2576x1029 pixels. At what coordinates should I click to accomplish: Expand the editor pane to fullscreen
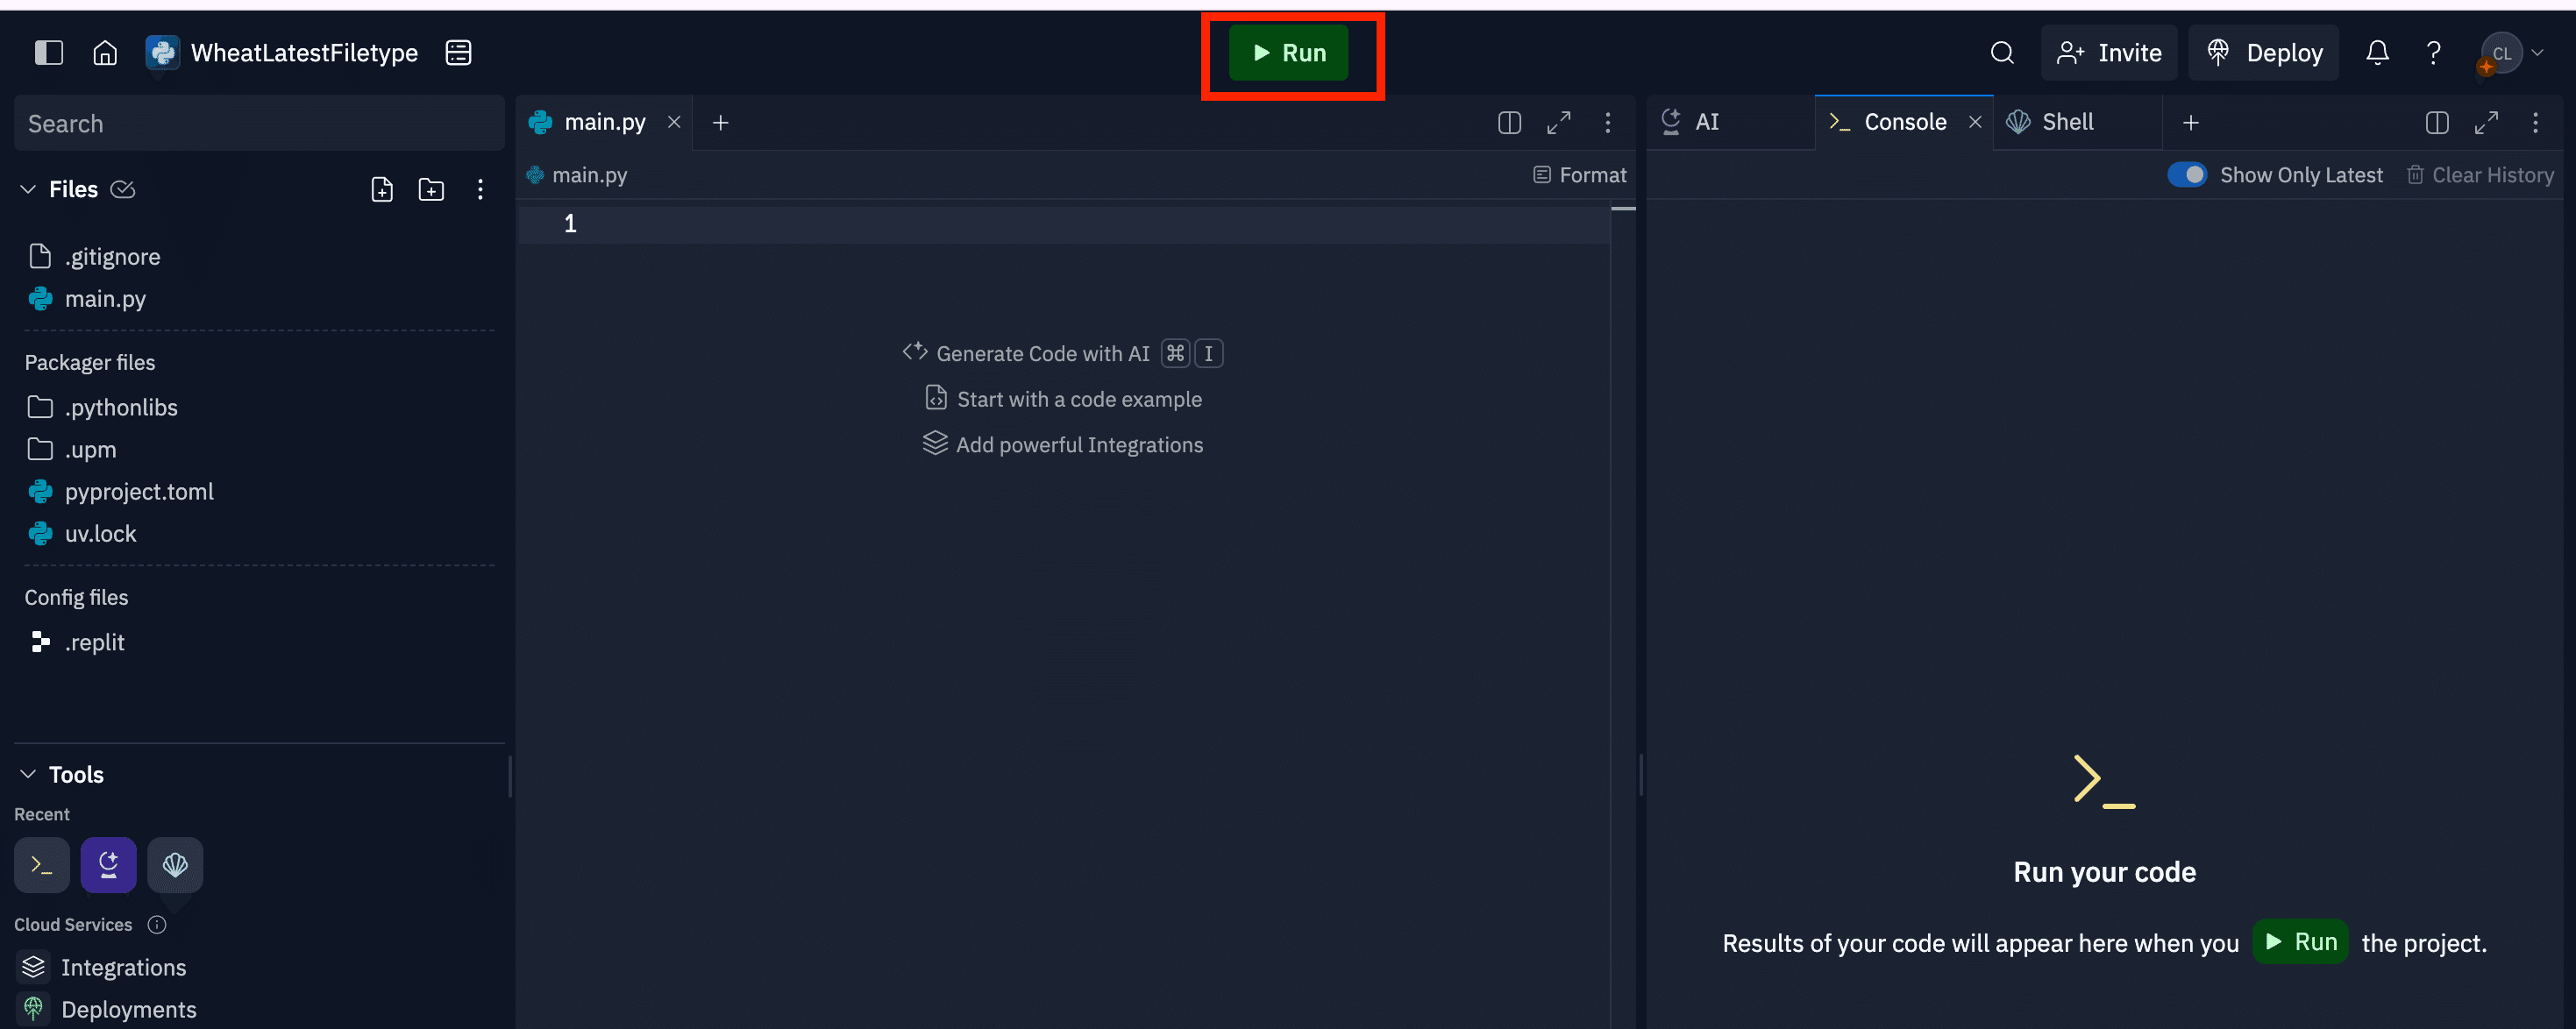1558,122
